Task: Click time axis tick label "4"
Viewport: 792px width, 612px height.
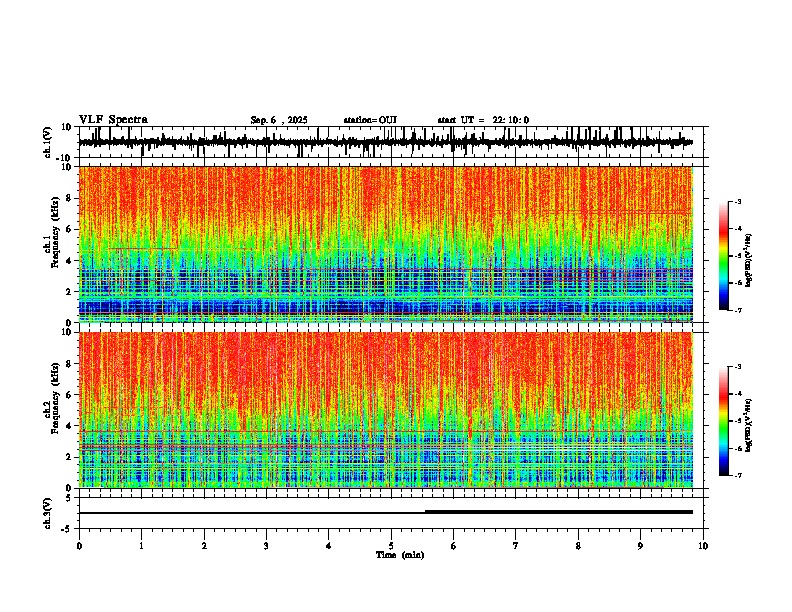Action: coord(329,546)
